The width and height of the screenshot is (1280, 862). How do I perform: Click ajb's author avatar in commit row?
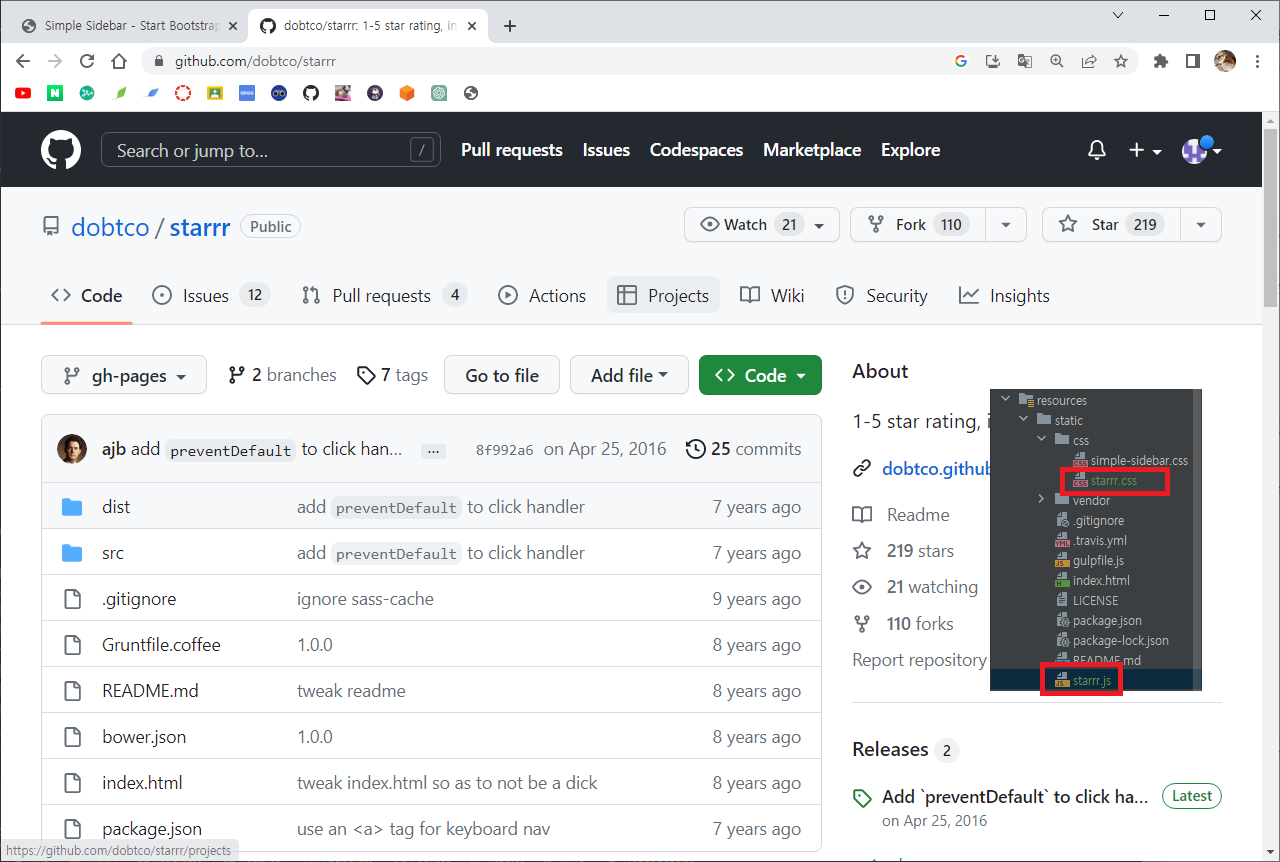(72, 449)
